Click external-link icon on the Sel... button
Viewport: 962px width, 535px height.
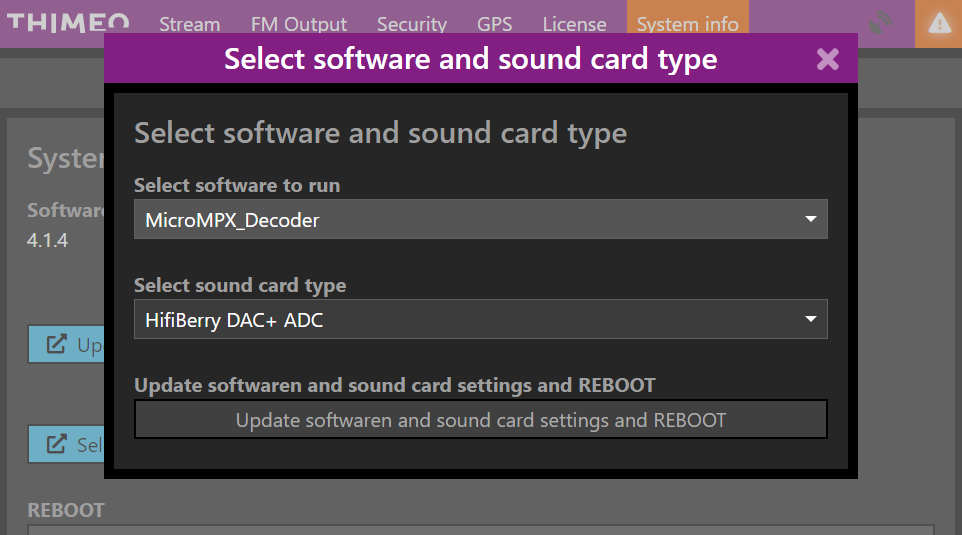coord(58,444)
